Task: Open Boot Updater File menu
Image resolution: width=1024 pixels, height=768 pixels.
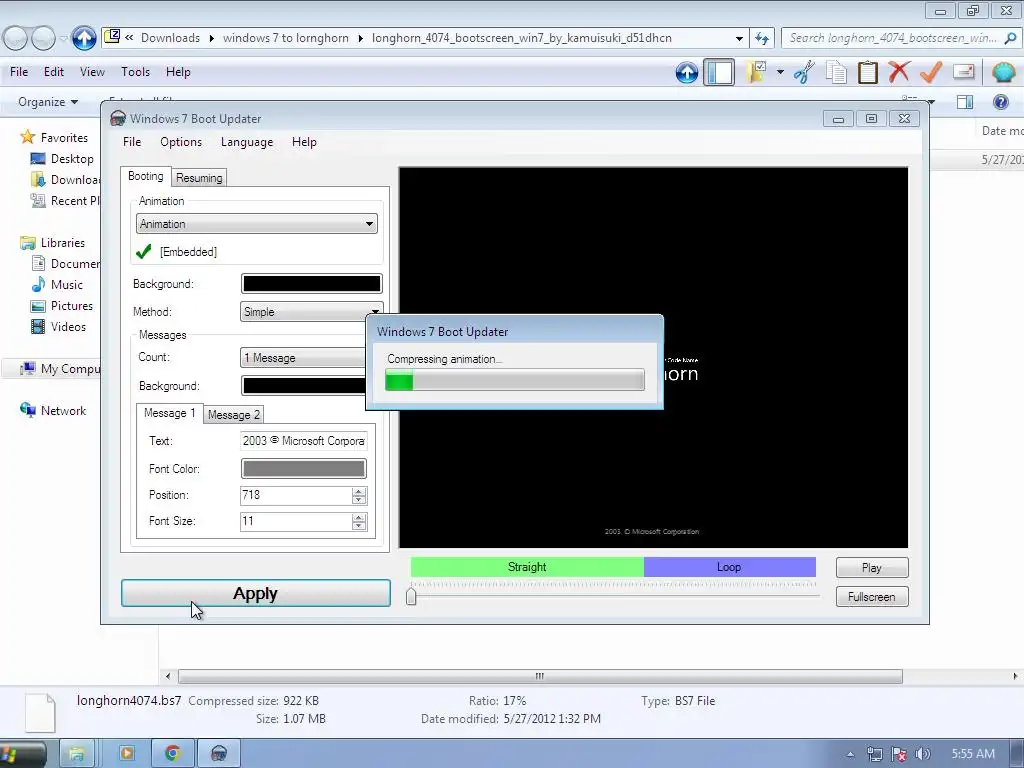Action: pyautogui.click(x=132, y=142)
